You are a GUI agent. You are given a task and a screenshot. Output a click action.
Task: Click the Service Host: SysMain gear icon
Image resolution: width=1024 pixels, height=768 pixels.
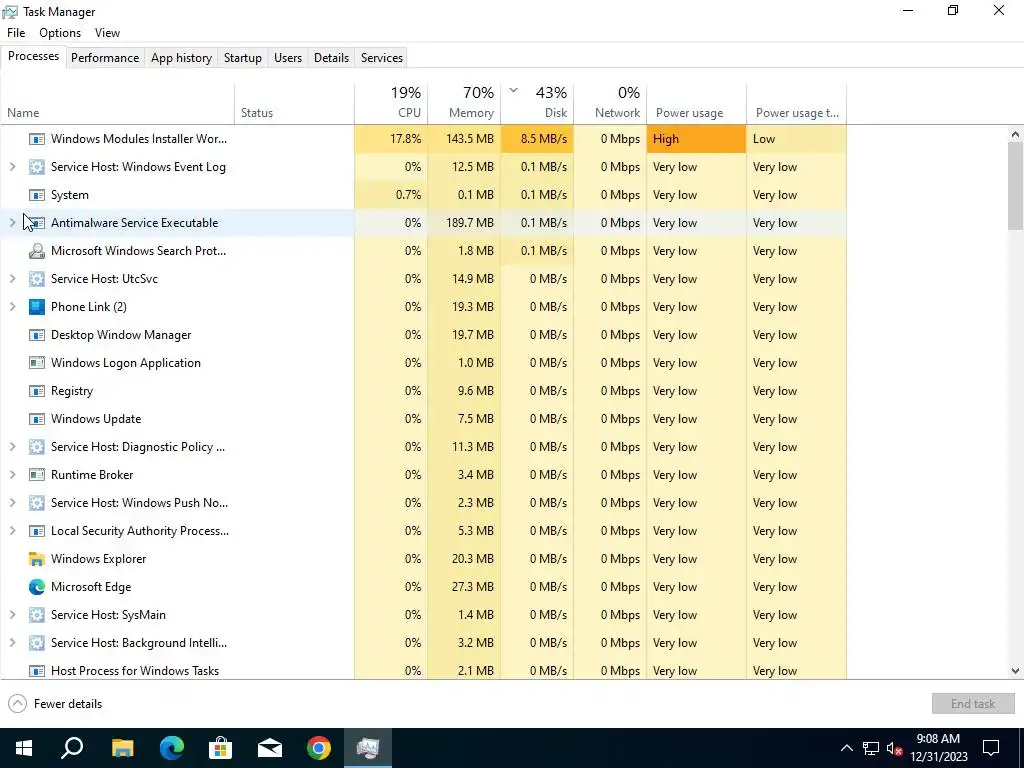[37, 615]
